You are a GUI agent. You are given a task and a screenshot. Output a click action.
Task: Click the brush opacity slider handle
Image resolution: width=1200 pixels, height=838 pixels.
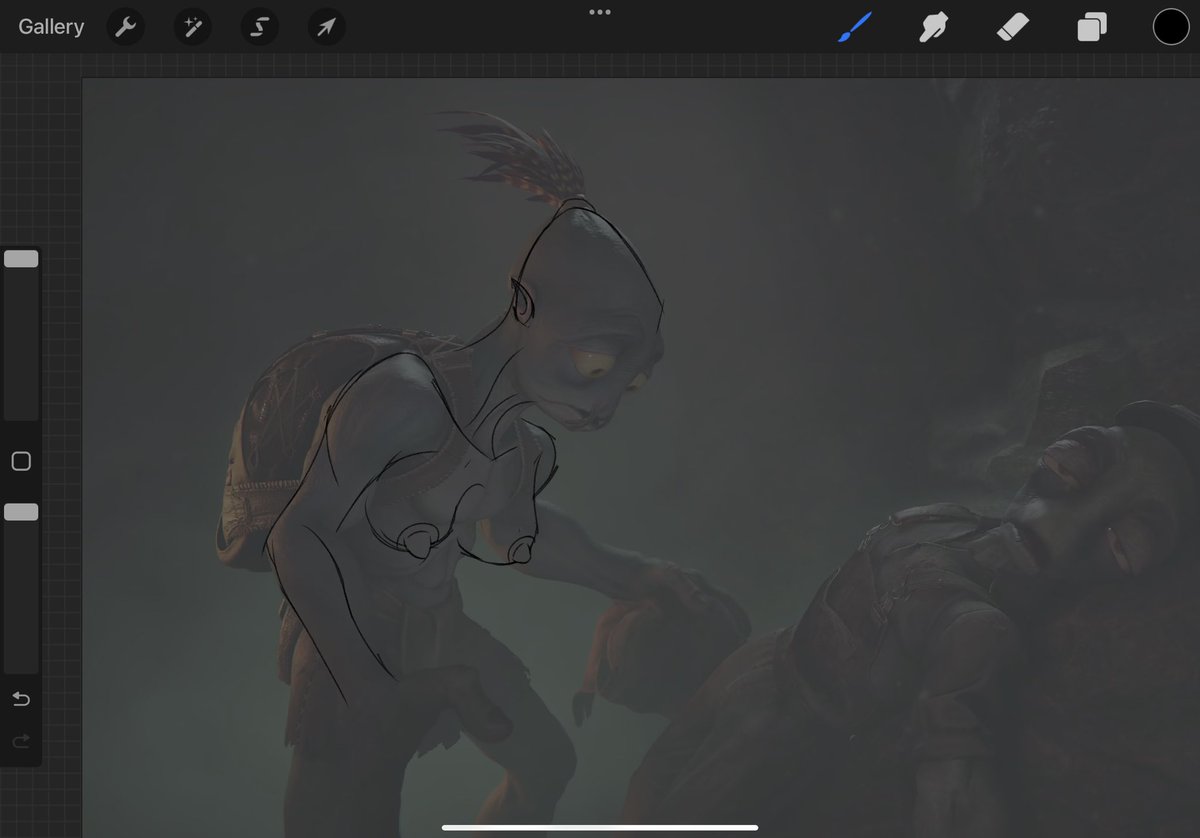point(21,512)
